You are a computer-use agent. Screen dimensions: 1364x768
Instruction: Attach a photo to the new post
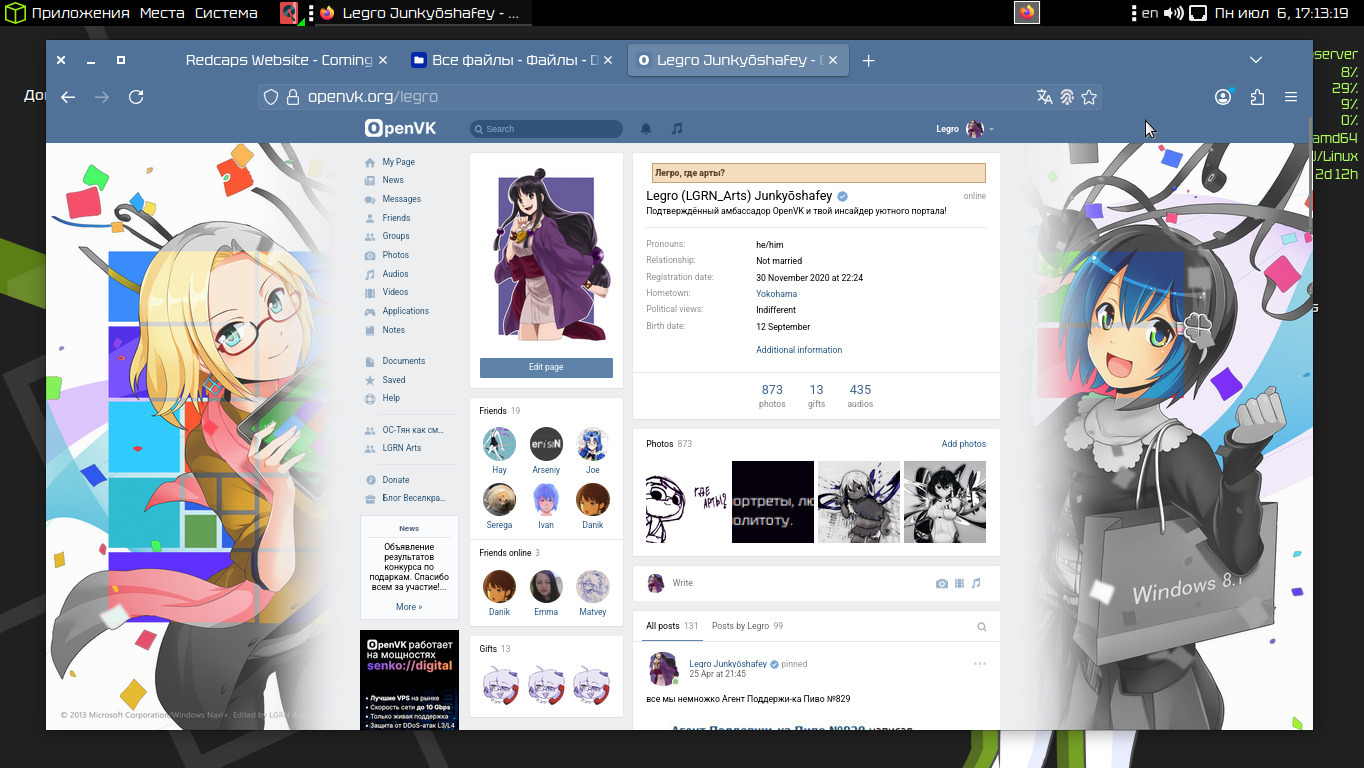coord(941,583)
